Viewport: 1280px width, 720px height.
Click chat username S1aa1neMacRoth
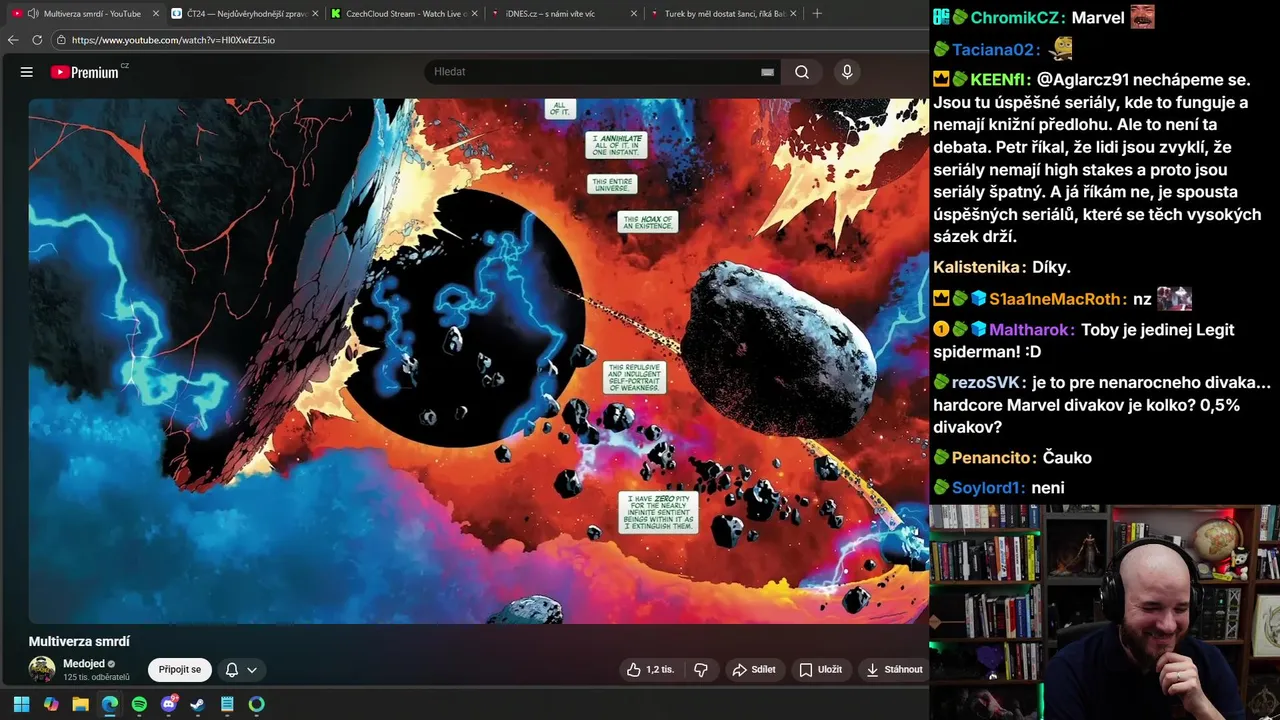pos(1056,299)
